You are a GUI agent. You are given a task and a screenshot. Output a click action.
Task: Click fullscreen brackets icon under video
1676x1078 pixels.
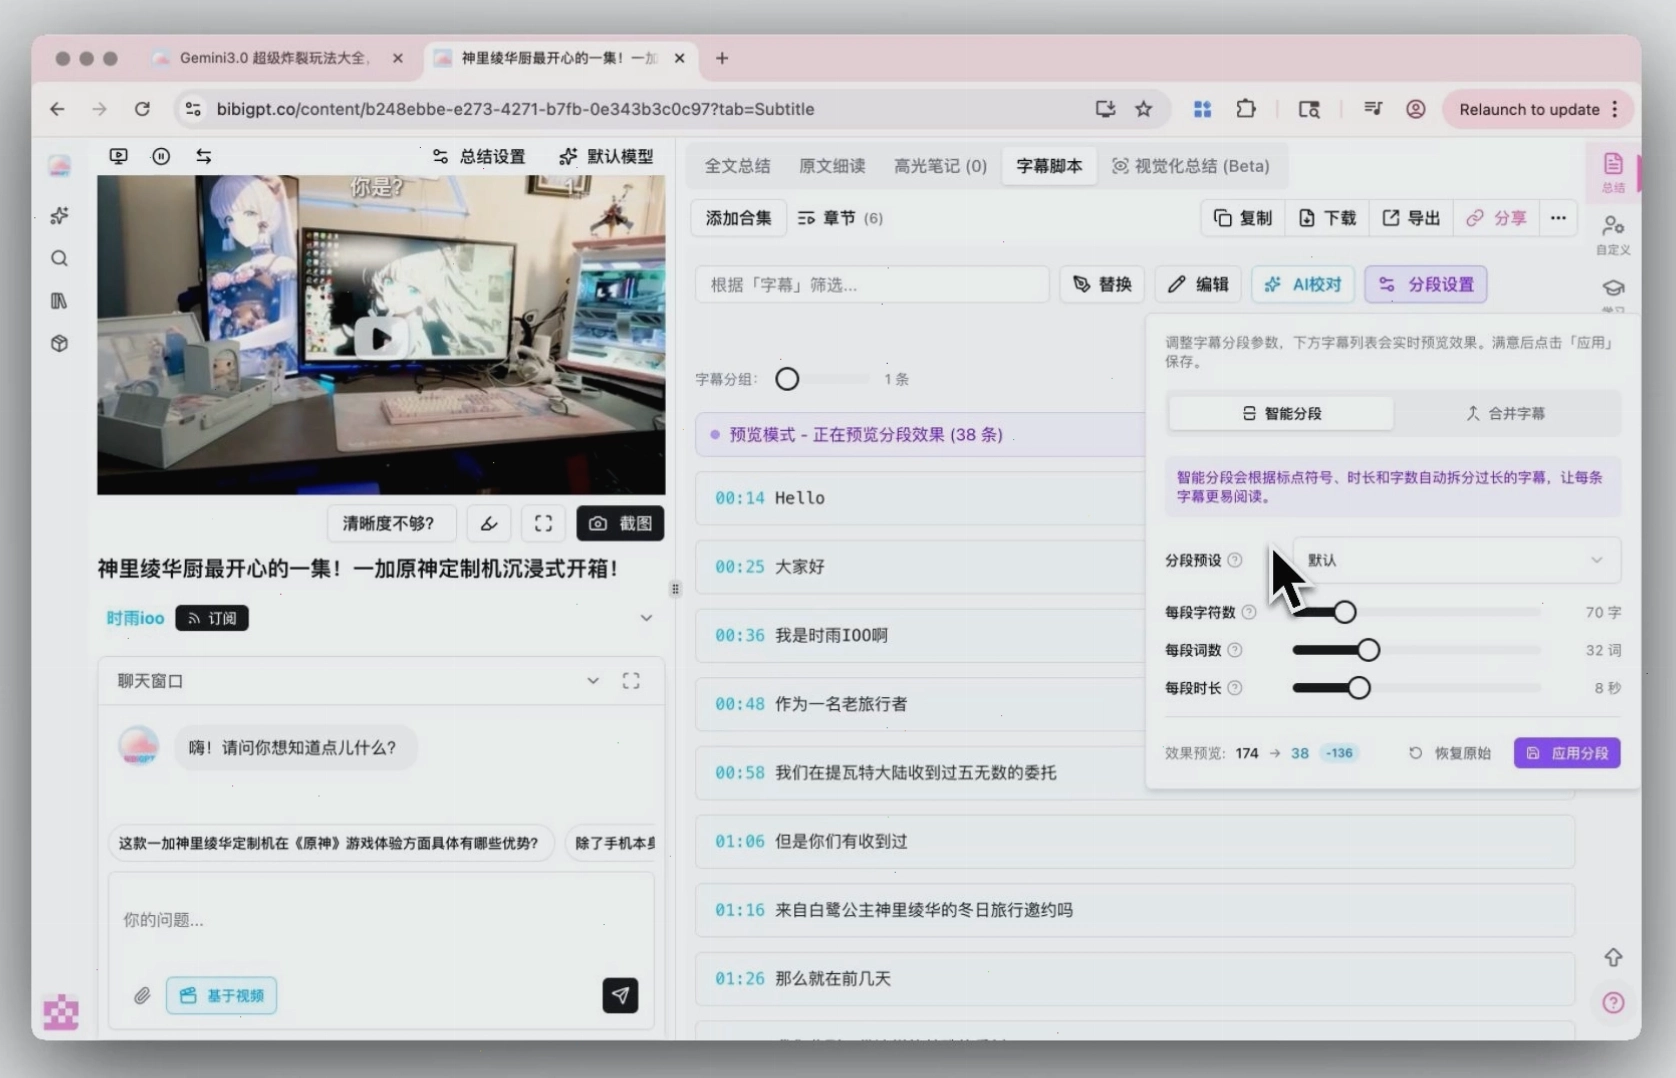[543, 523]
